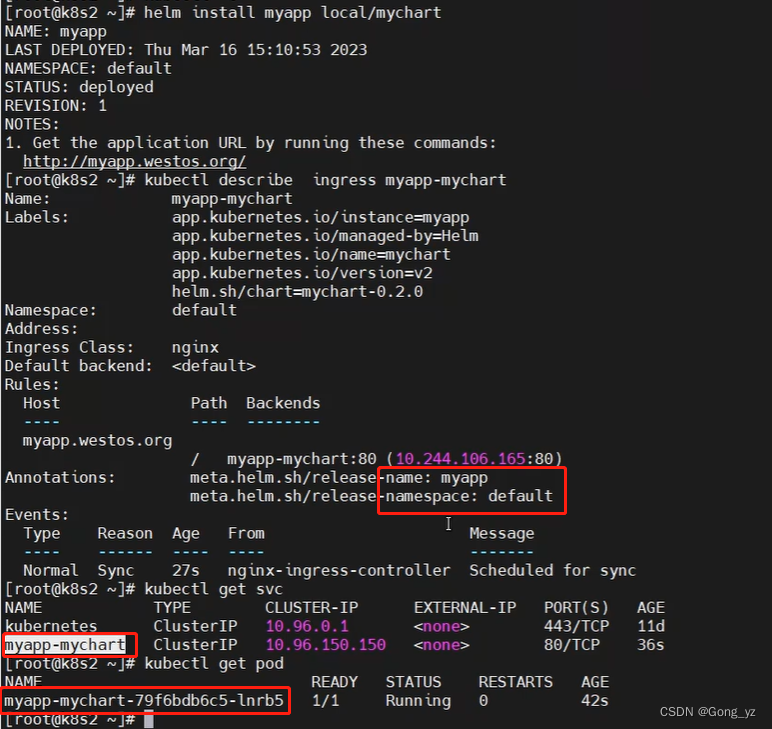Click the '443/TCP' port value
The image size is (772, 729).
point(576,627)
